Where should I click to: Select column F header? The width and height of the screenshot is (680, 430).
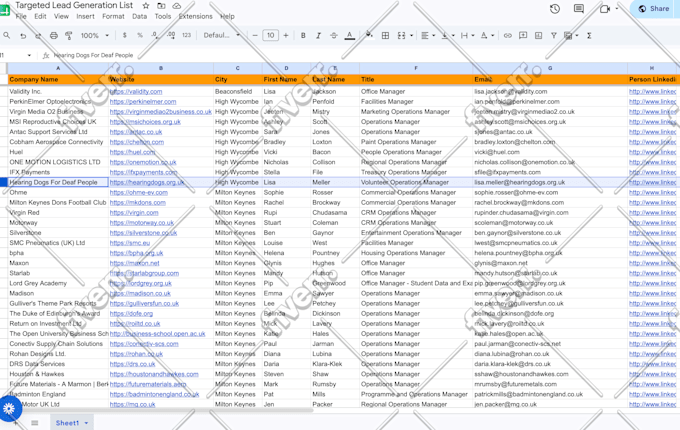[x=415, y=68]
